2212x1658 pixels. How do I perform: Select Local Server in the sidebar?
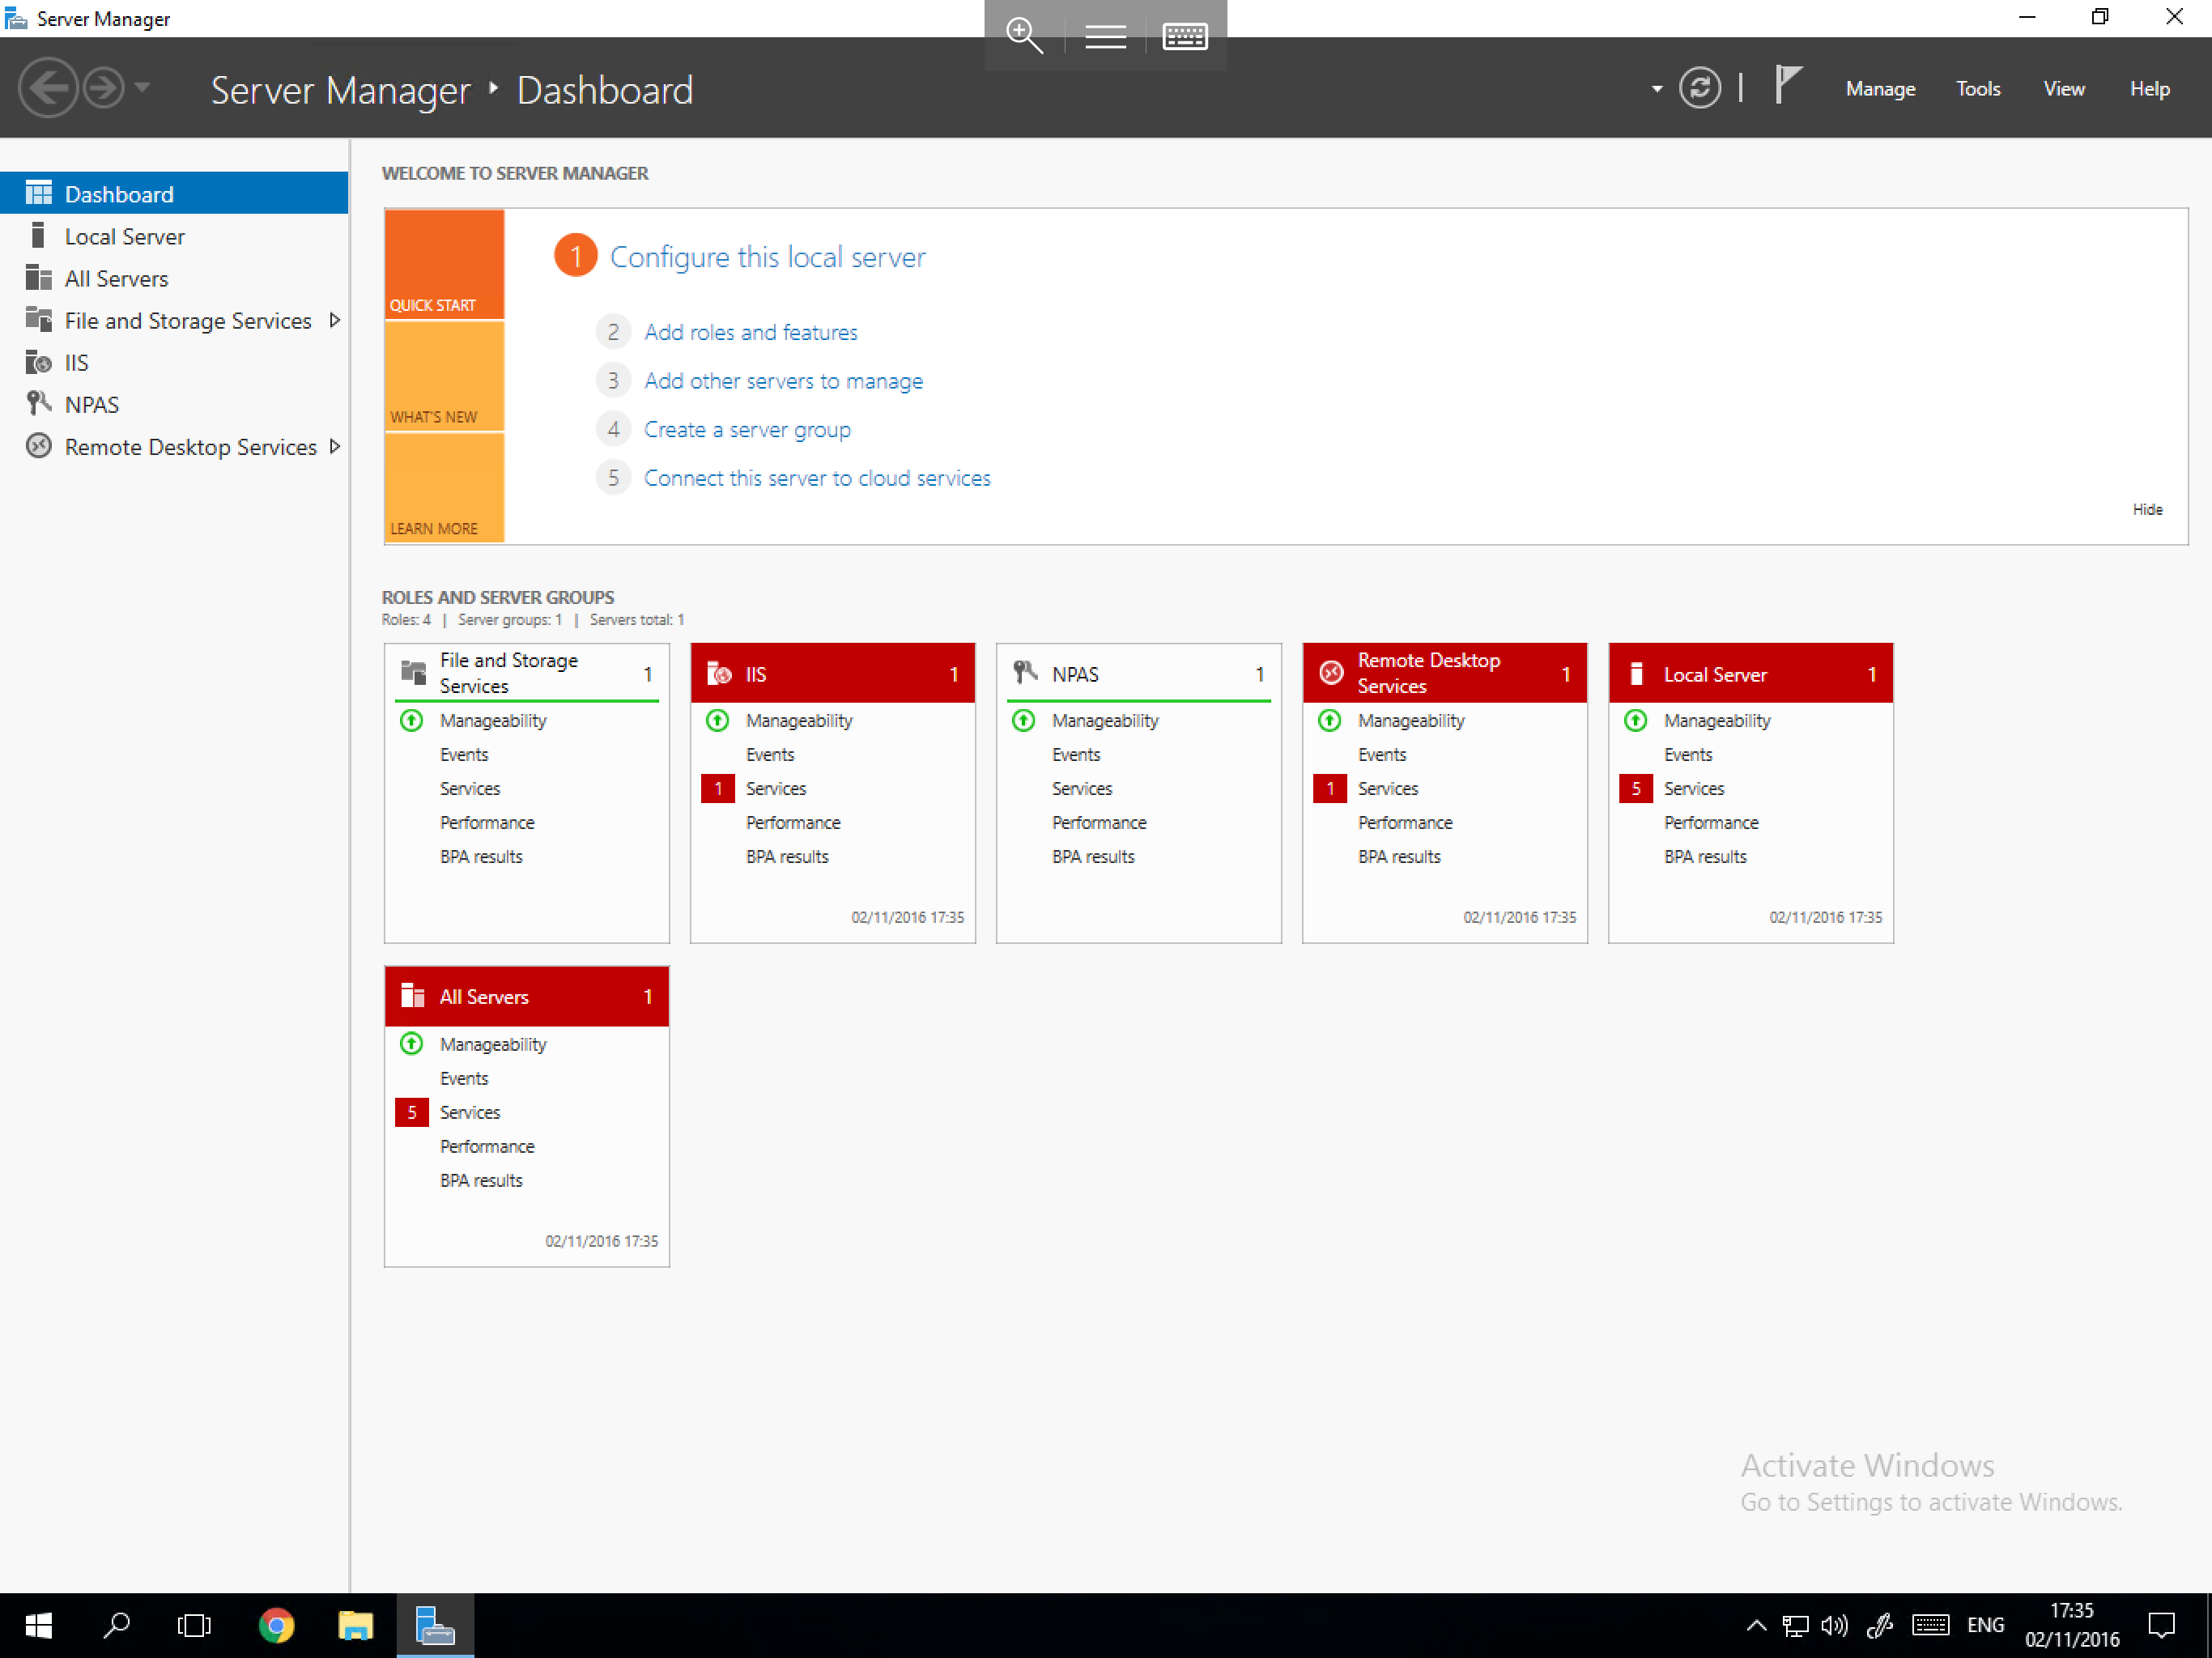click(174, 236)
